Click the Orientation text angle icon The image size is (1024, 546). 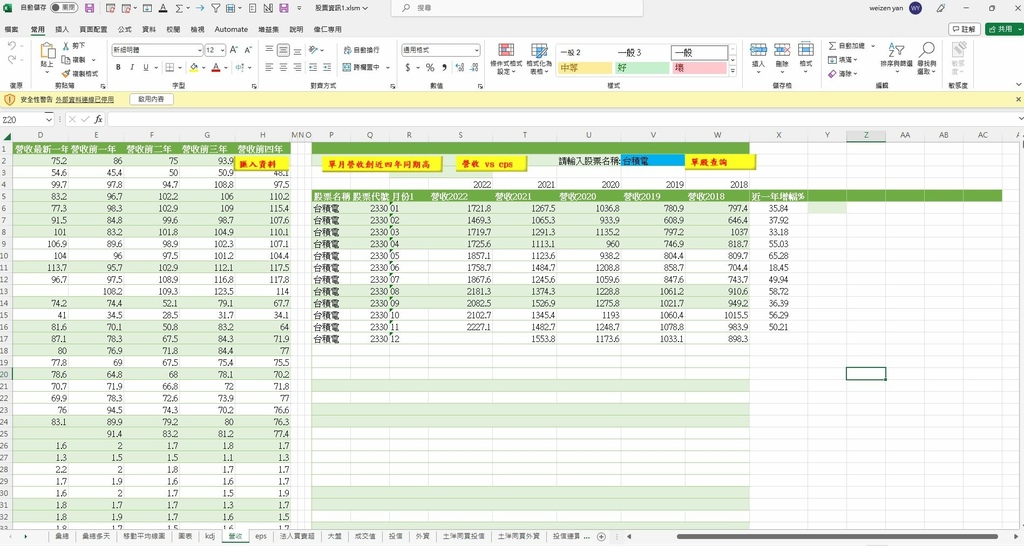point(313,50)
